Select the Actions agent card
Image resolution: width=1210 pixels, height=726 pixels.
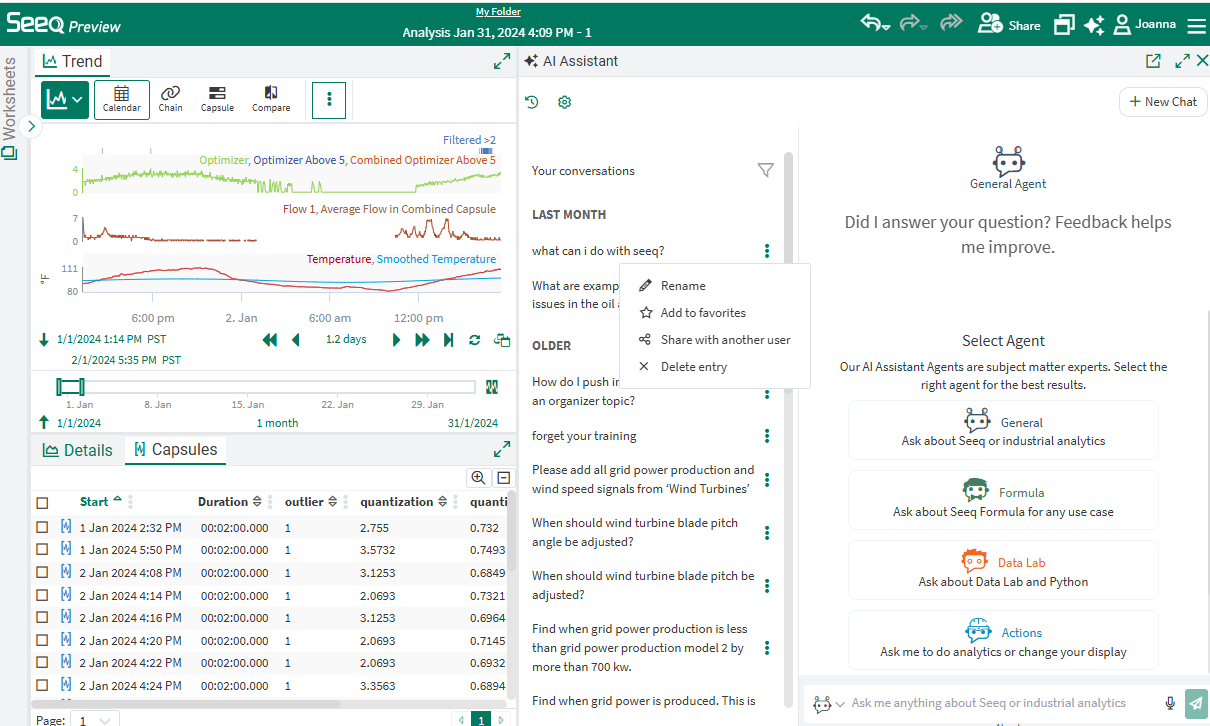pos(1003,640)
